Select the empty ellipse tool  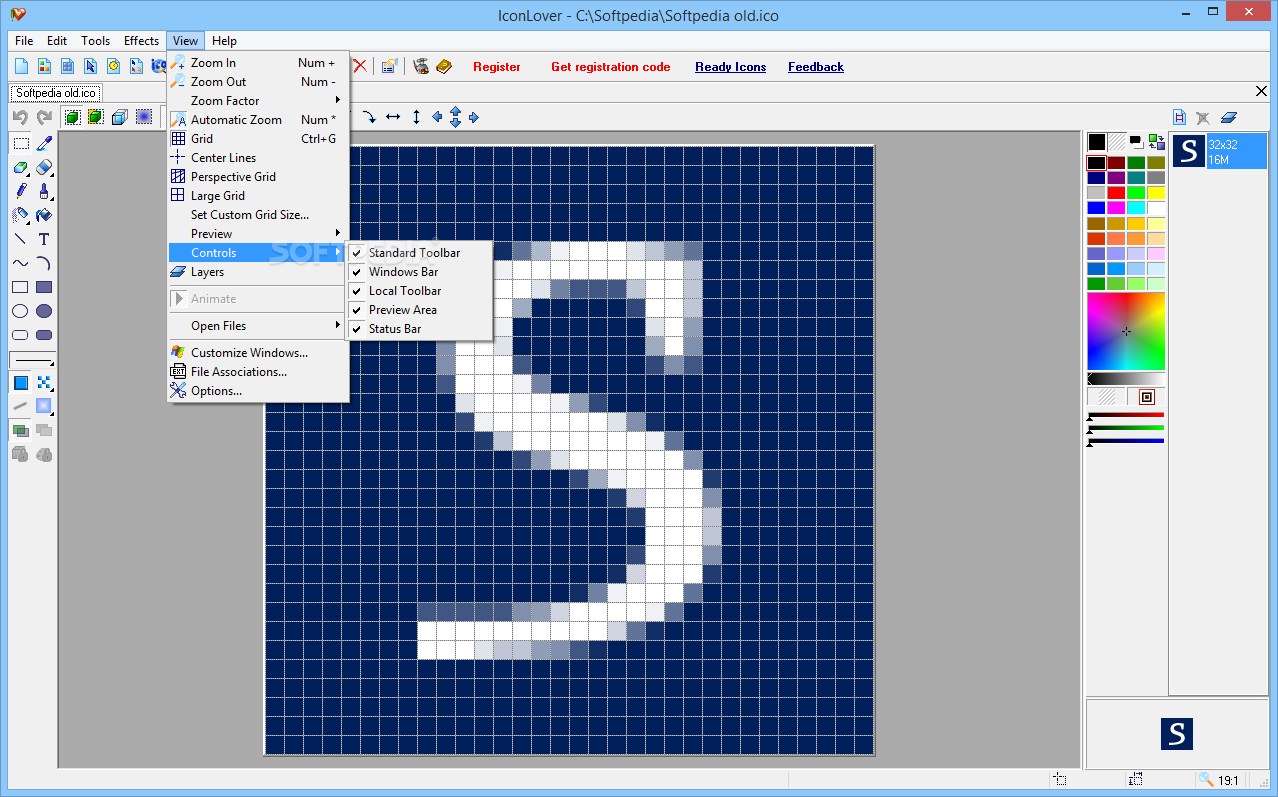coord(20,311)
